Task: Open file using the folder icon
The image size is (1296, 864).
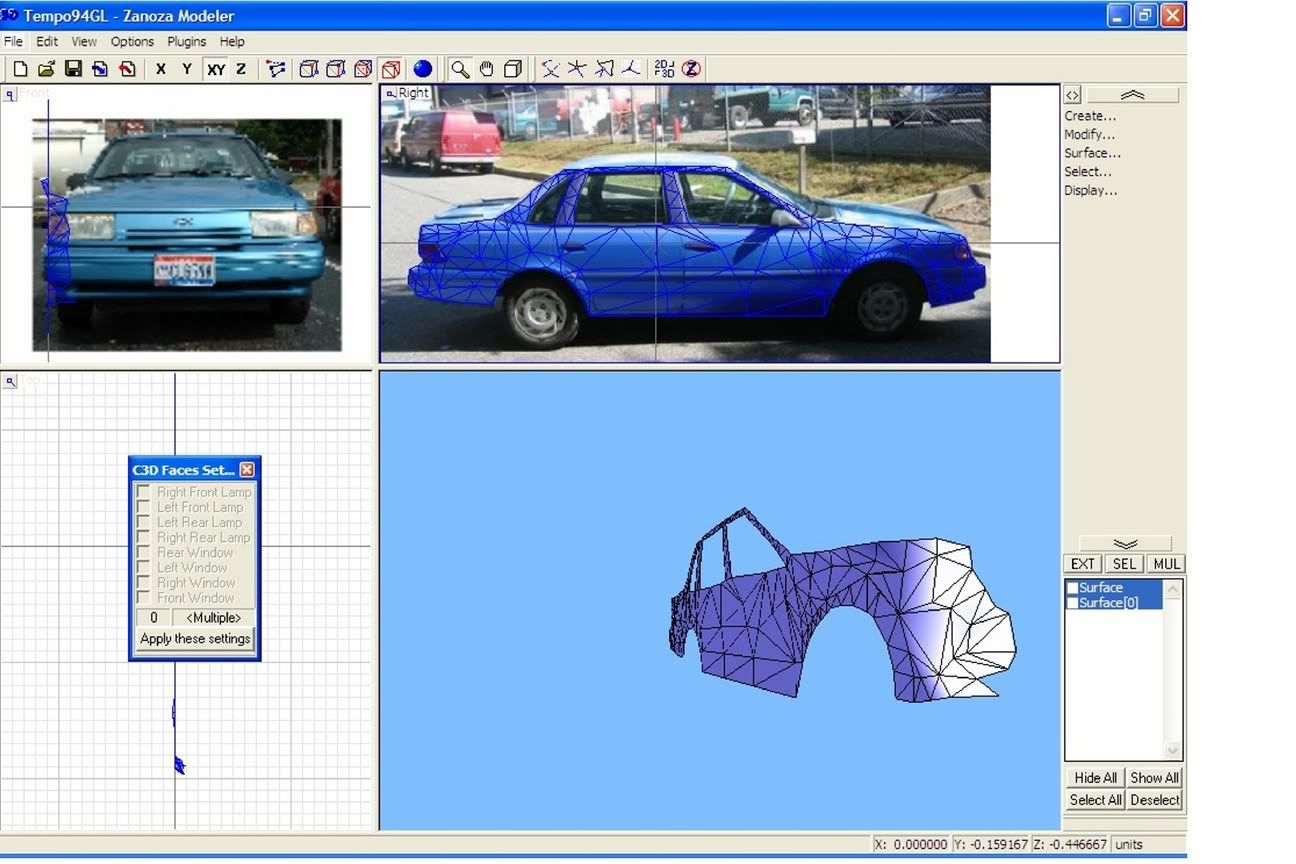Action: click(46, 69)
